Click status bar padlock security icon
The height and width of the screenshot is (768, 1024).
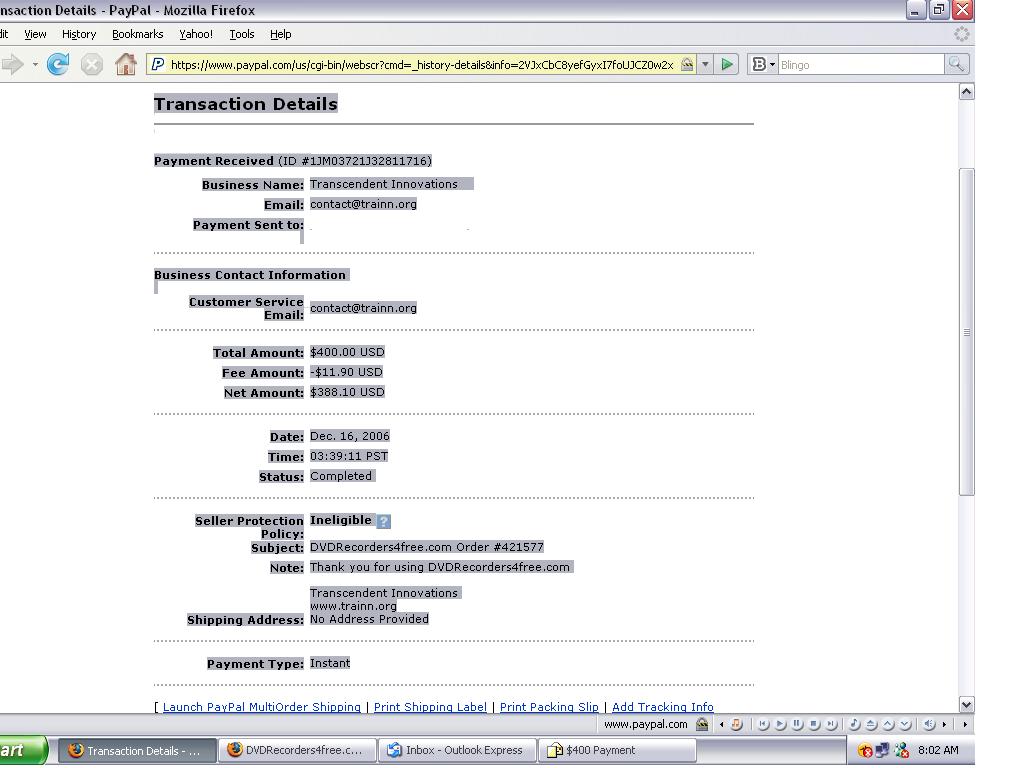(702, 724)
